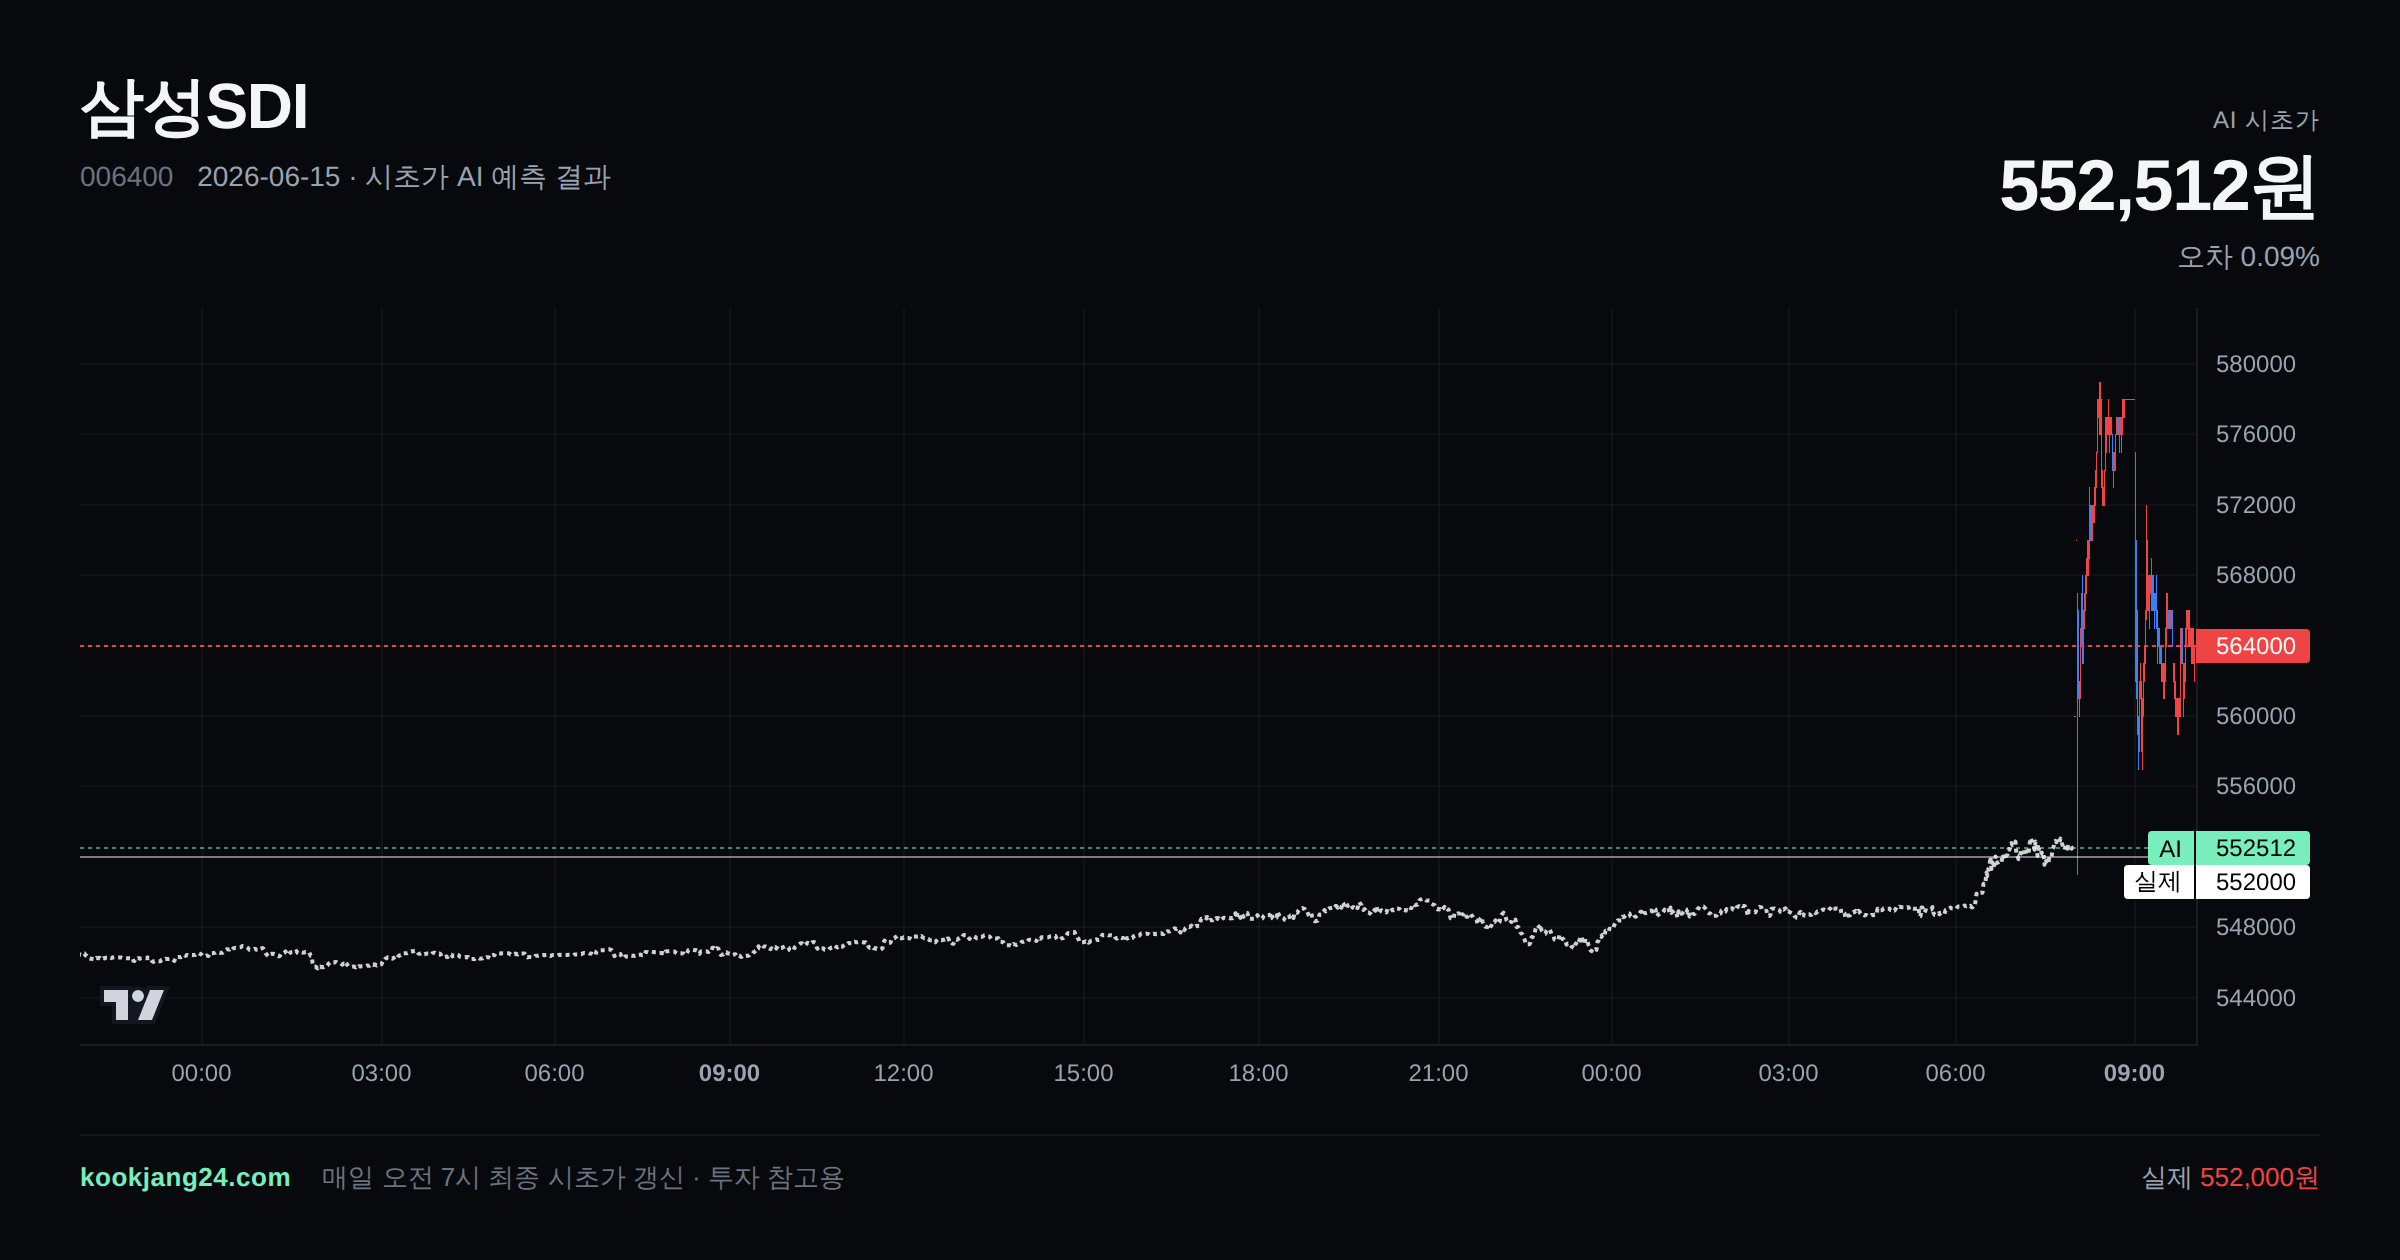Click the 오차 0.09% error text

coord(2248,257)
